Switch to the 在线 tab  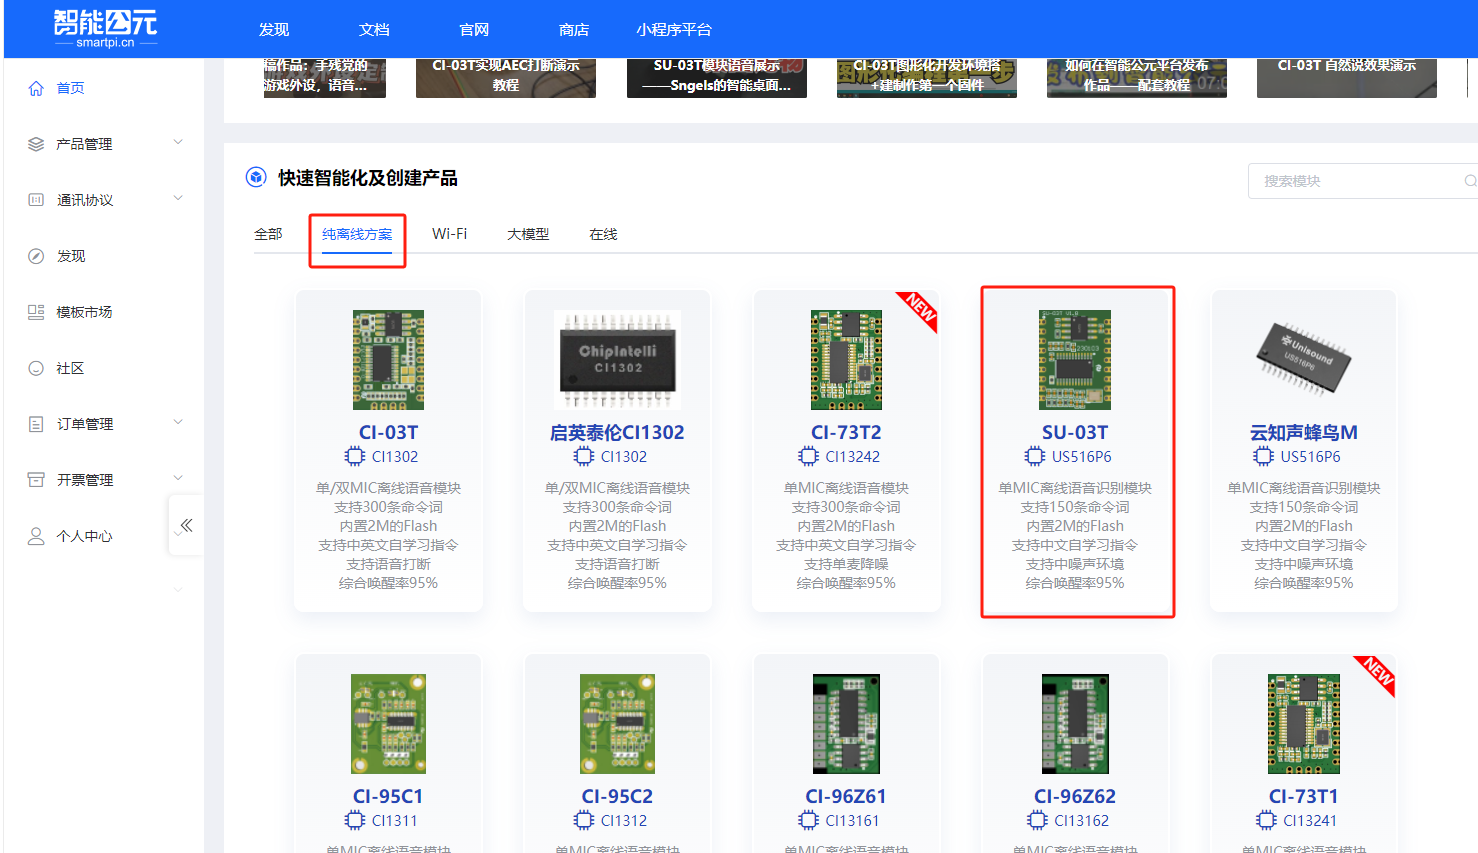point(603,234)
